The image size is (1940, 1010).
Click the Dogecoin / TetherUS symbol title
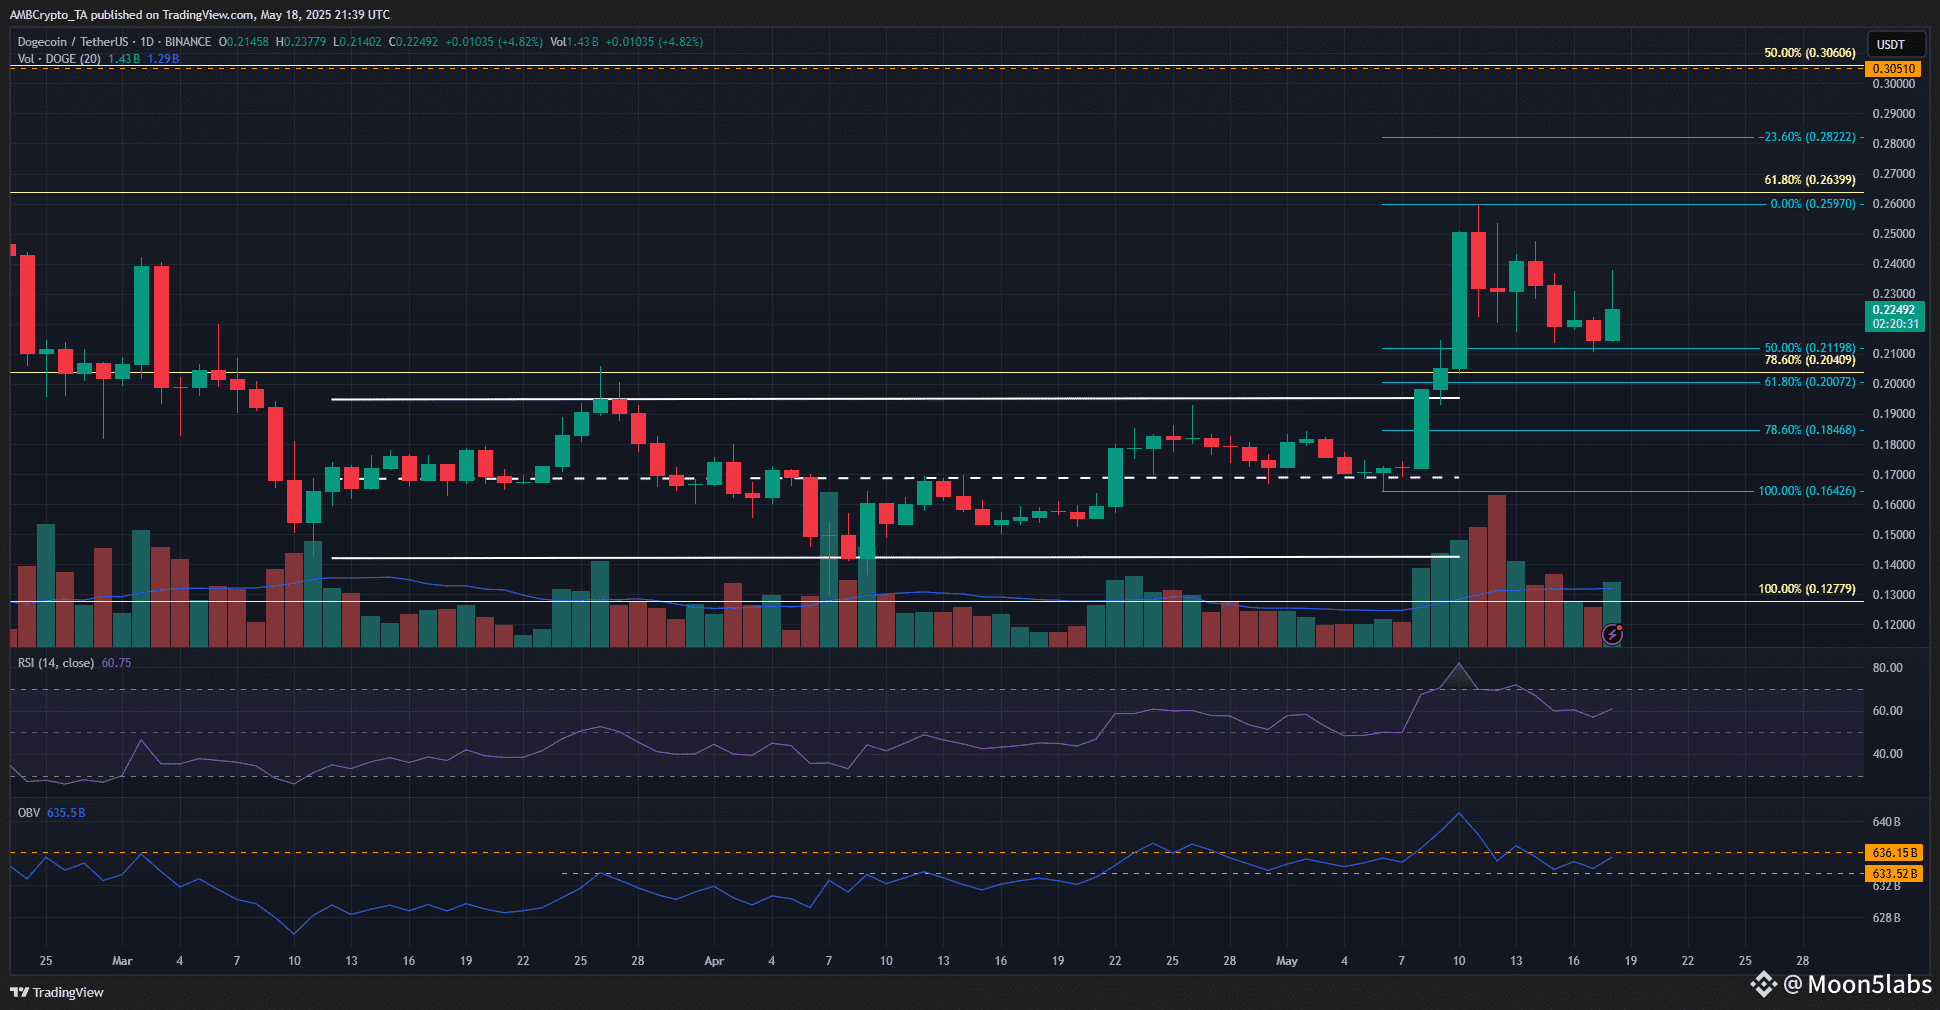tap(73, 42)
